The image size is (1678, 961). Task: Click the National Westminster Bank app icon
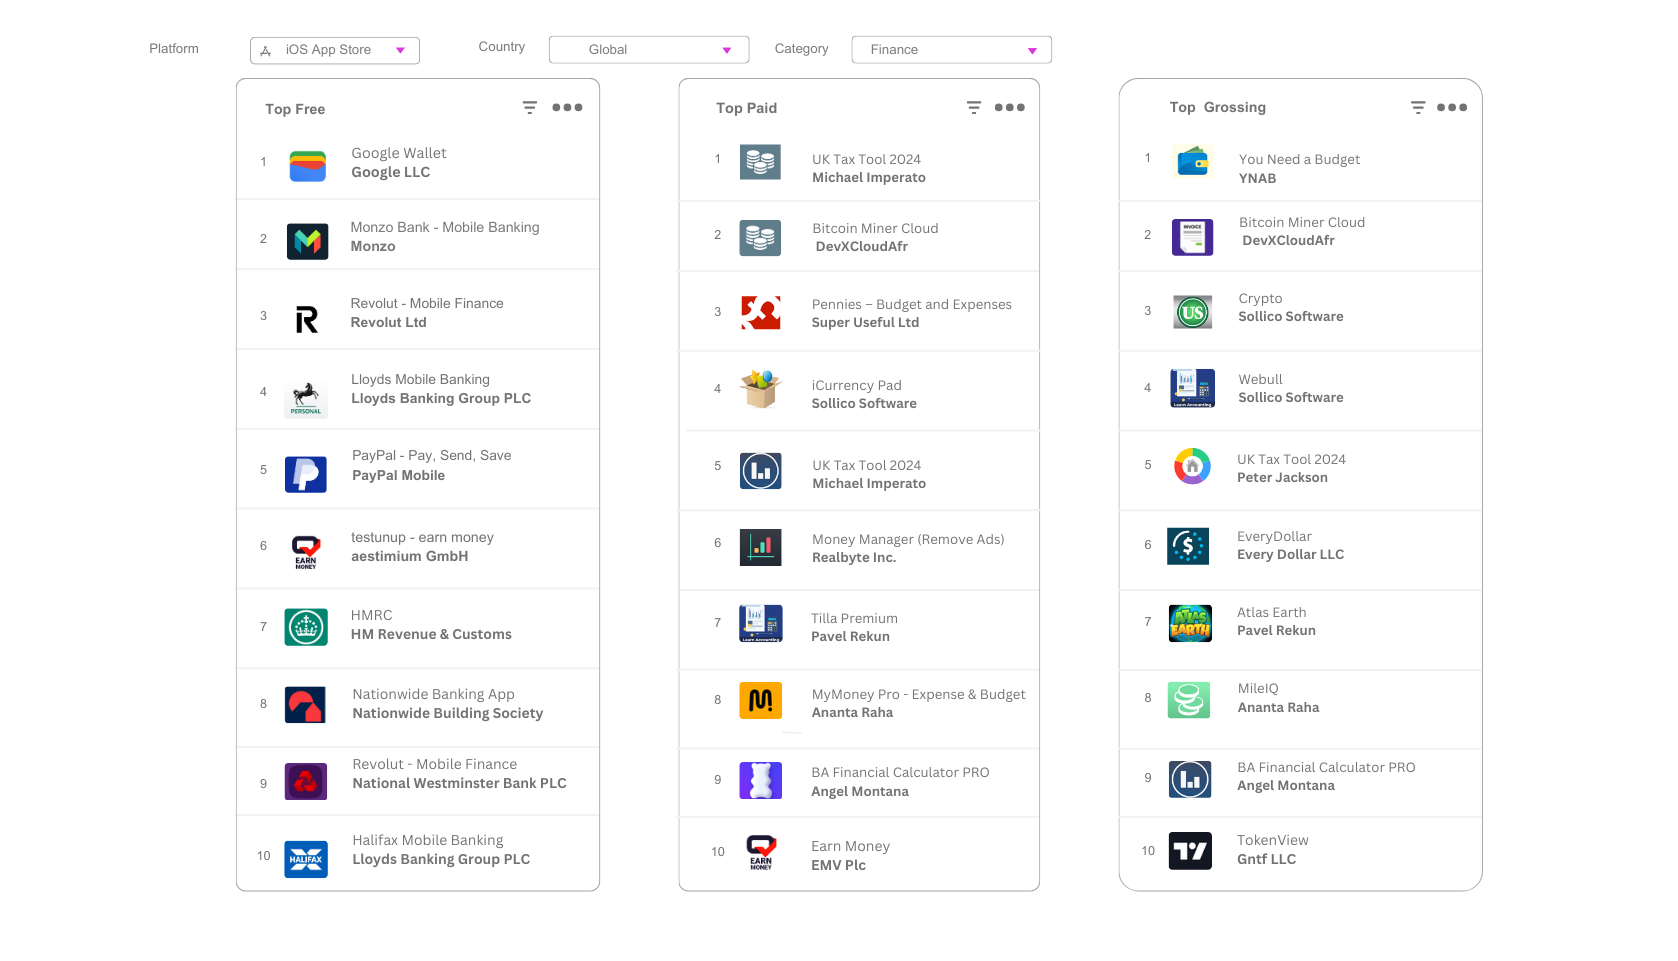[306, 781]
